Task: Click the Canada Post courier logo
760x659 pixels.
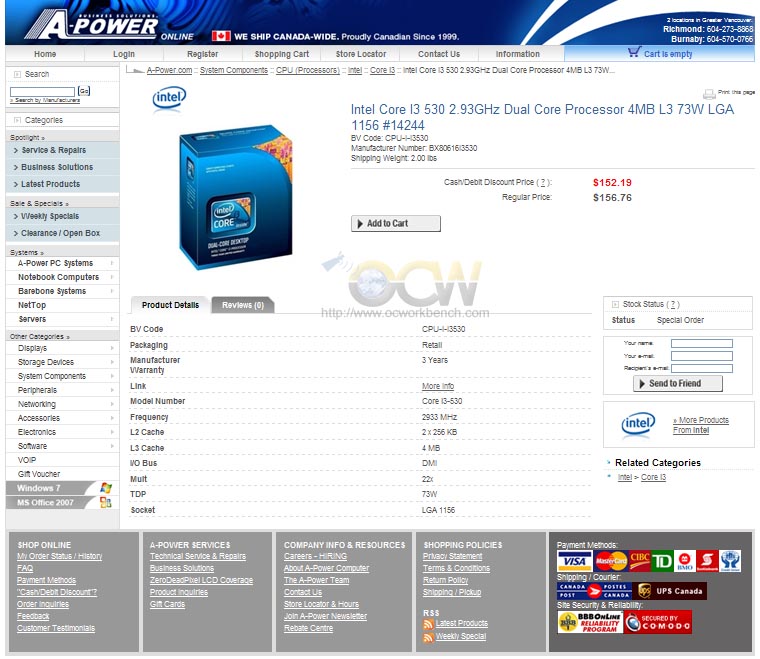Action: click(594, 591)
